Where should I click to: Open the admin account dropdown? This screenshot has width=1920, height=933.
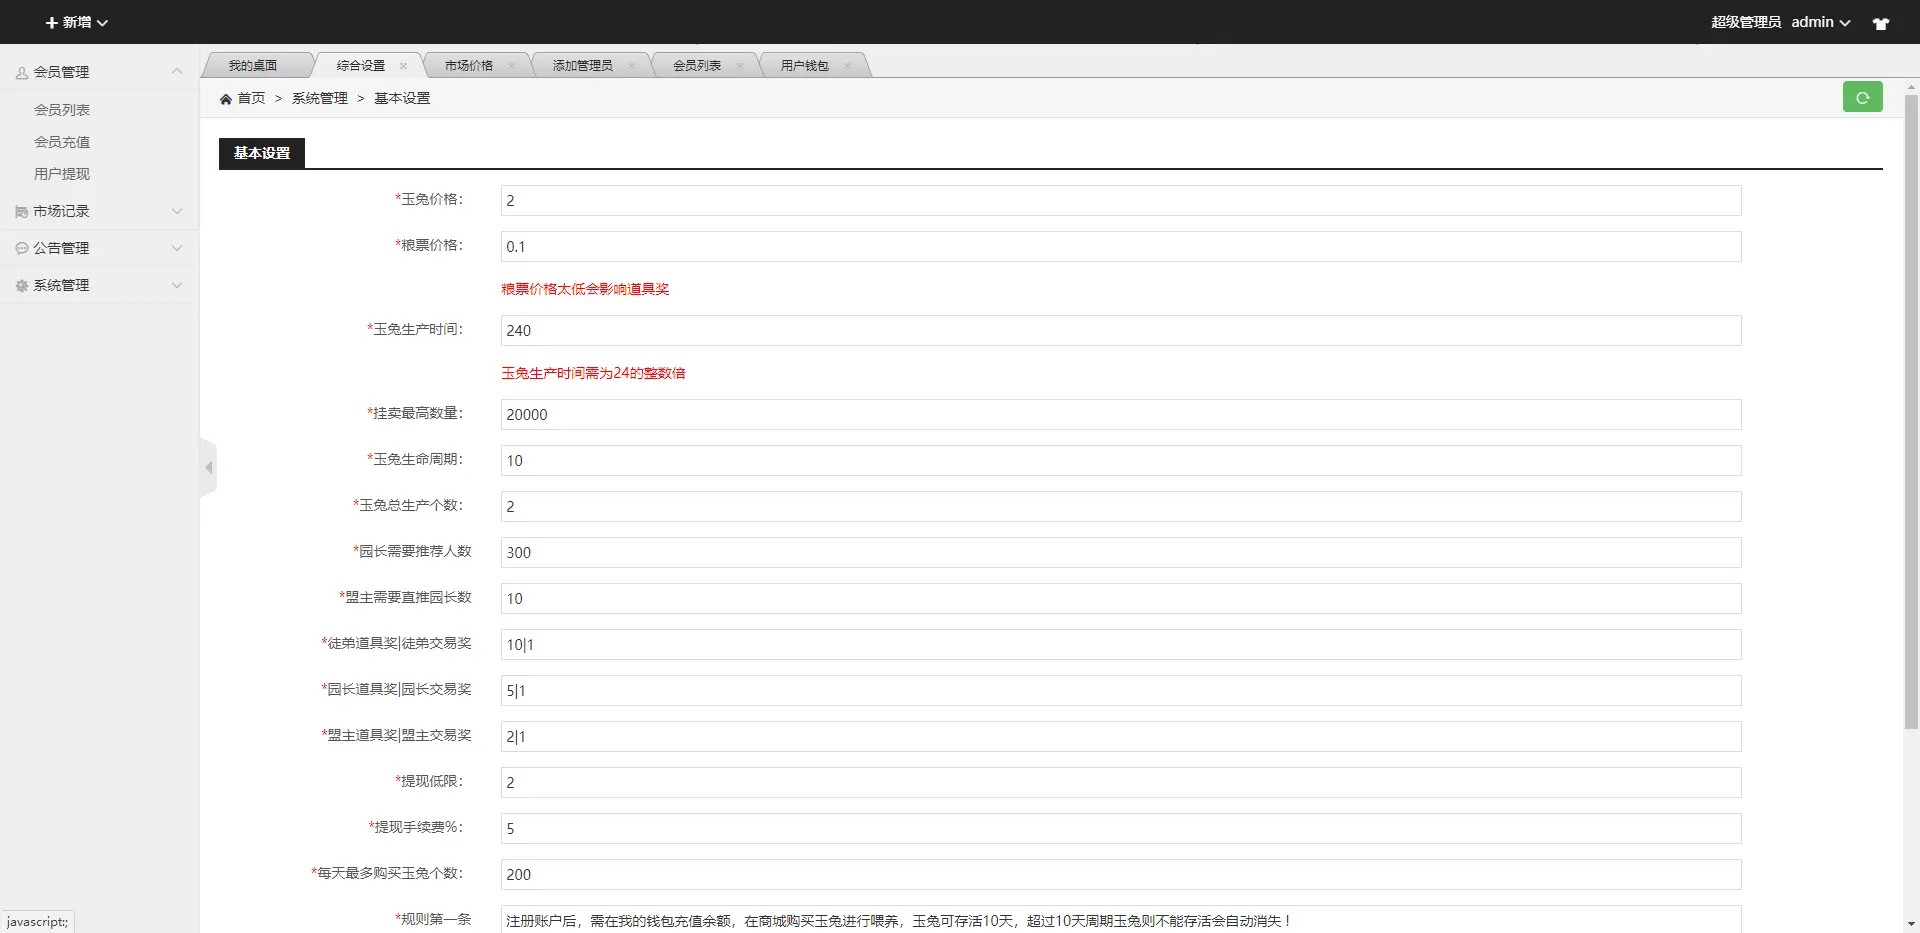1820,22
